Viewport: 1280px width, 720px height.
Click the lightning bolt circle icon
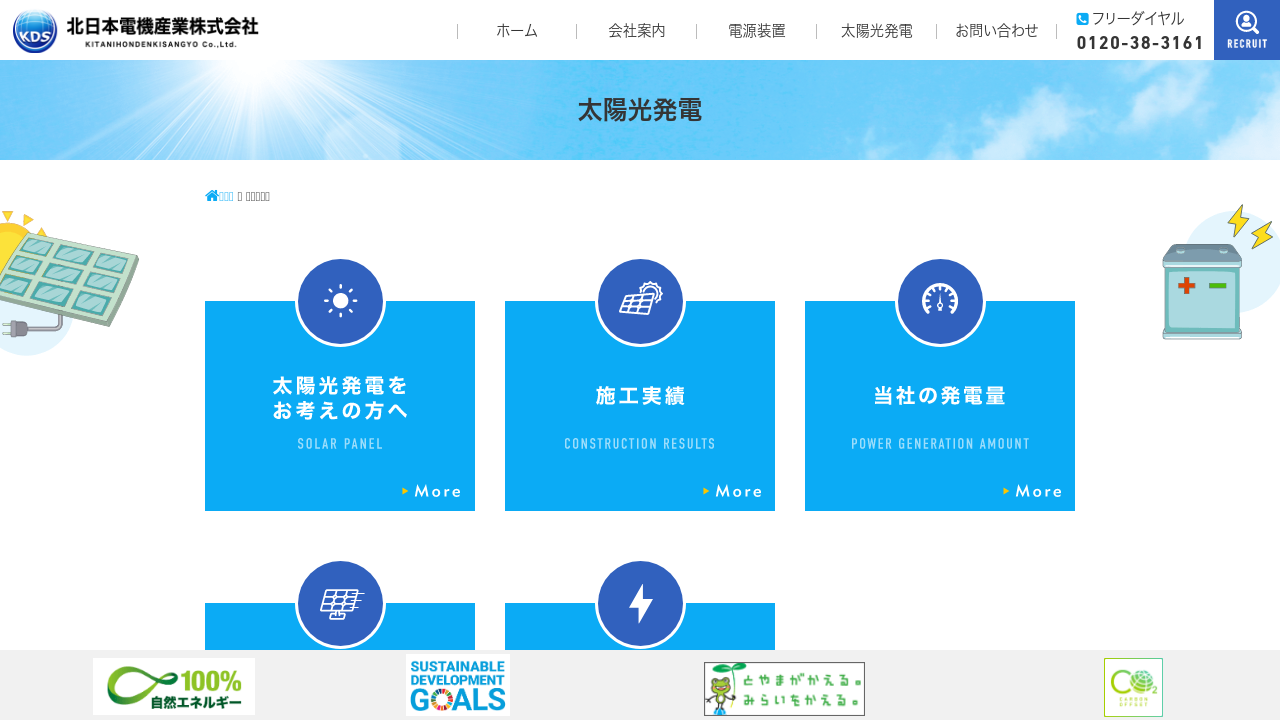(640, 603)
